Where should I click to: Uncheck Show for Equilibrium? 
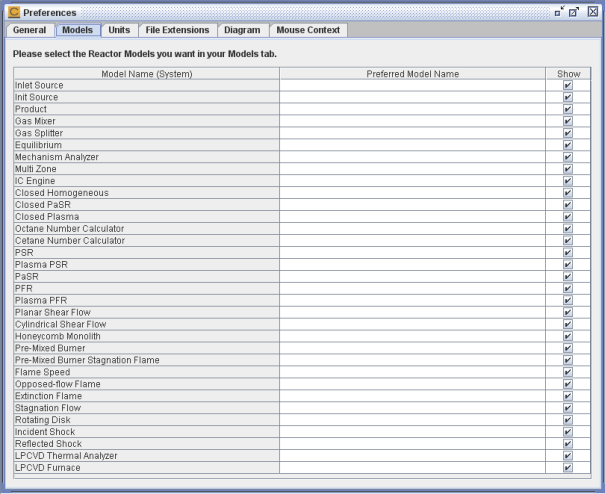pyautogui.click(x=568, y=145)
